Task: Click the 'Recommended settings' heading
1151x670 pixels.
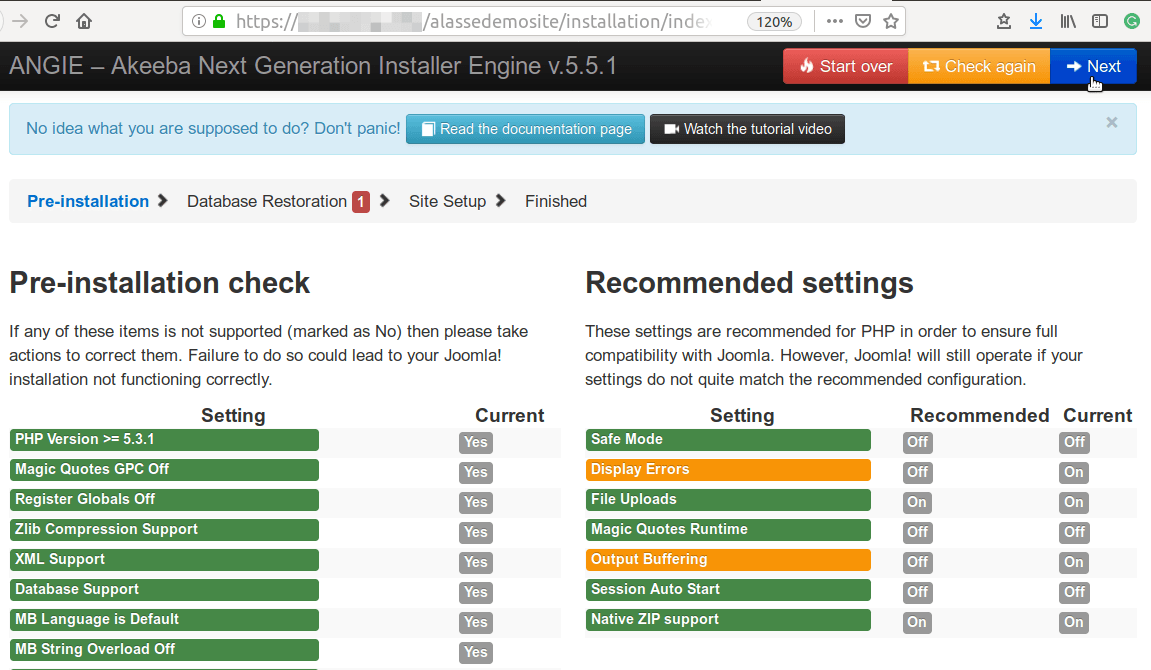Action: (749, 283)
